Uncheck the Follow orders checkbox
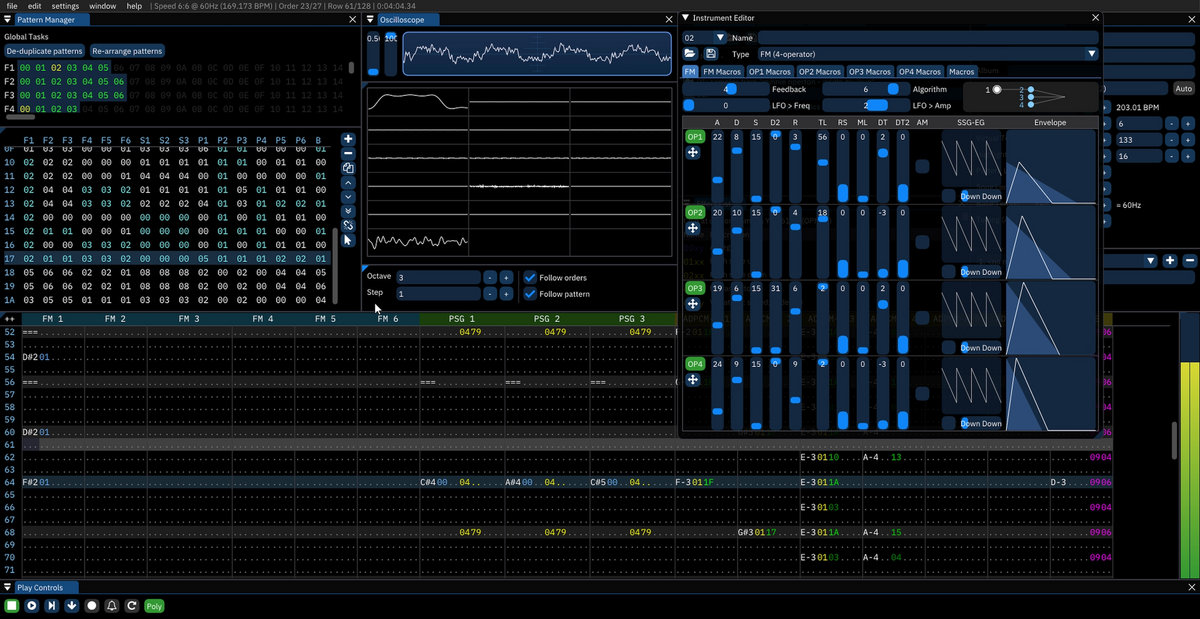Screen dimensions: 1200x619 coord(531,277)
